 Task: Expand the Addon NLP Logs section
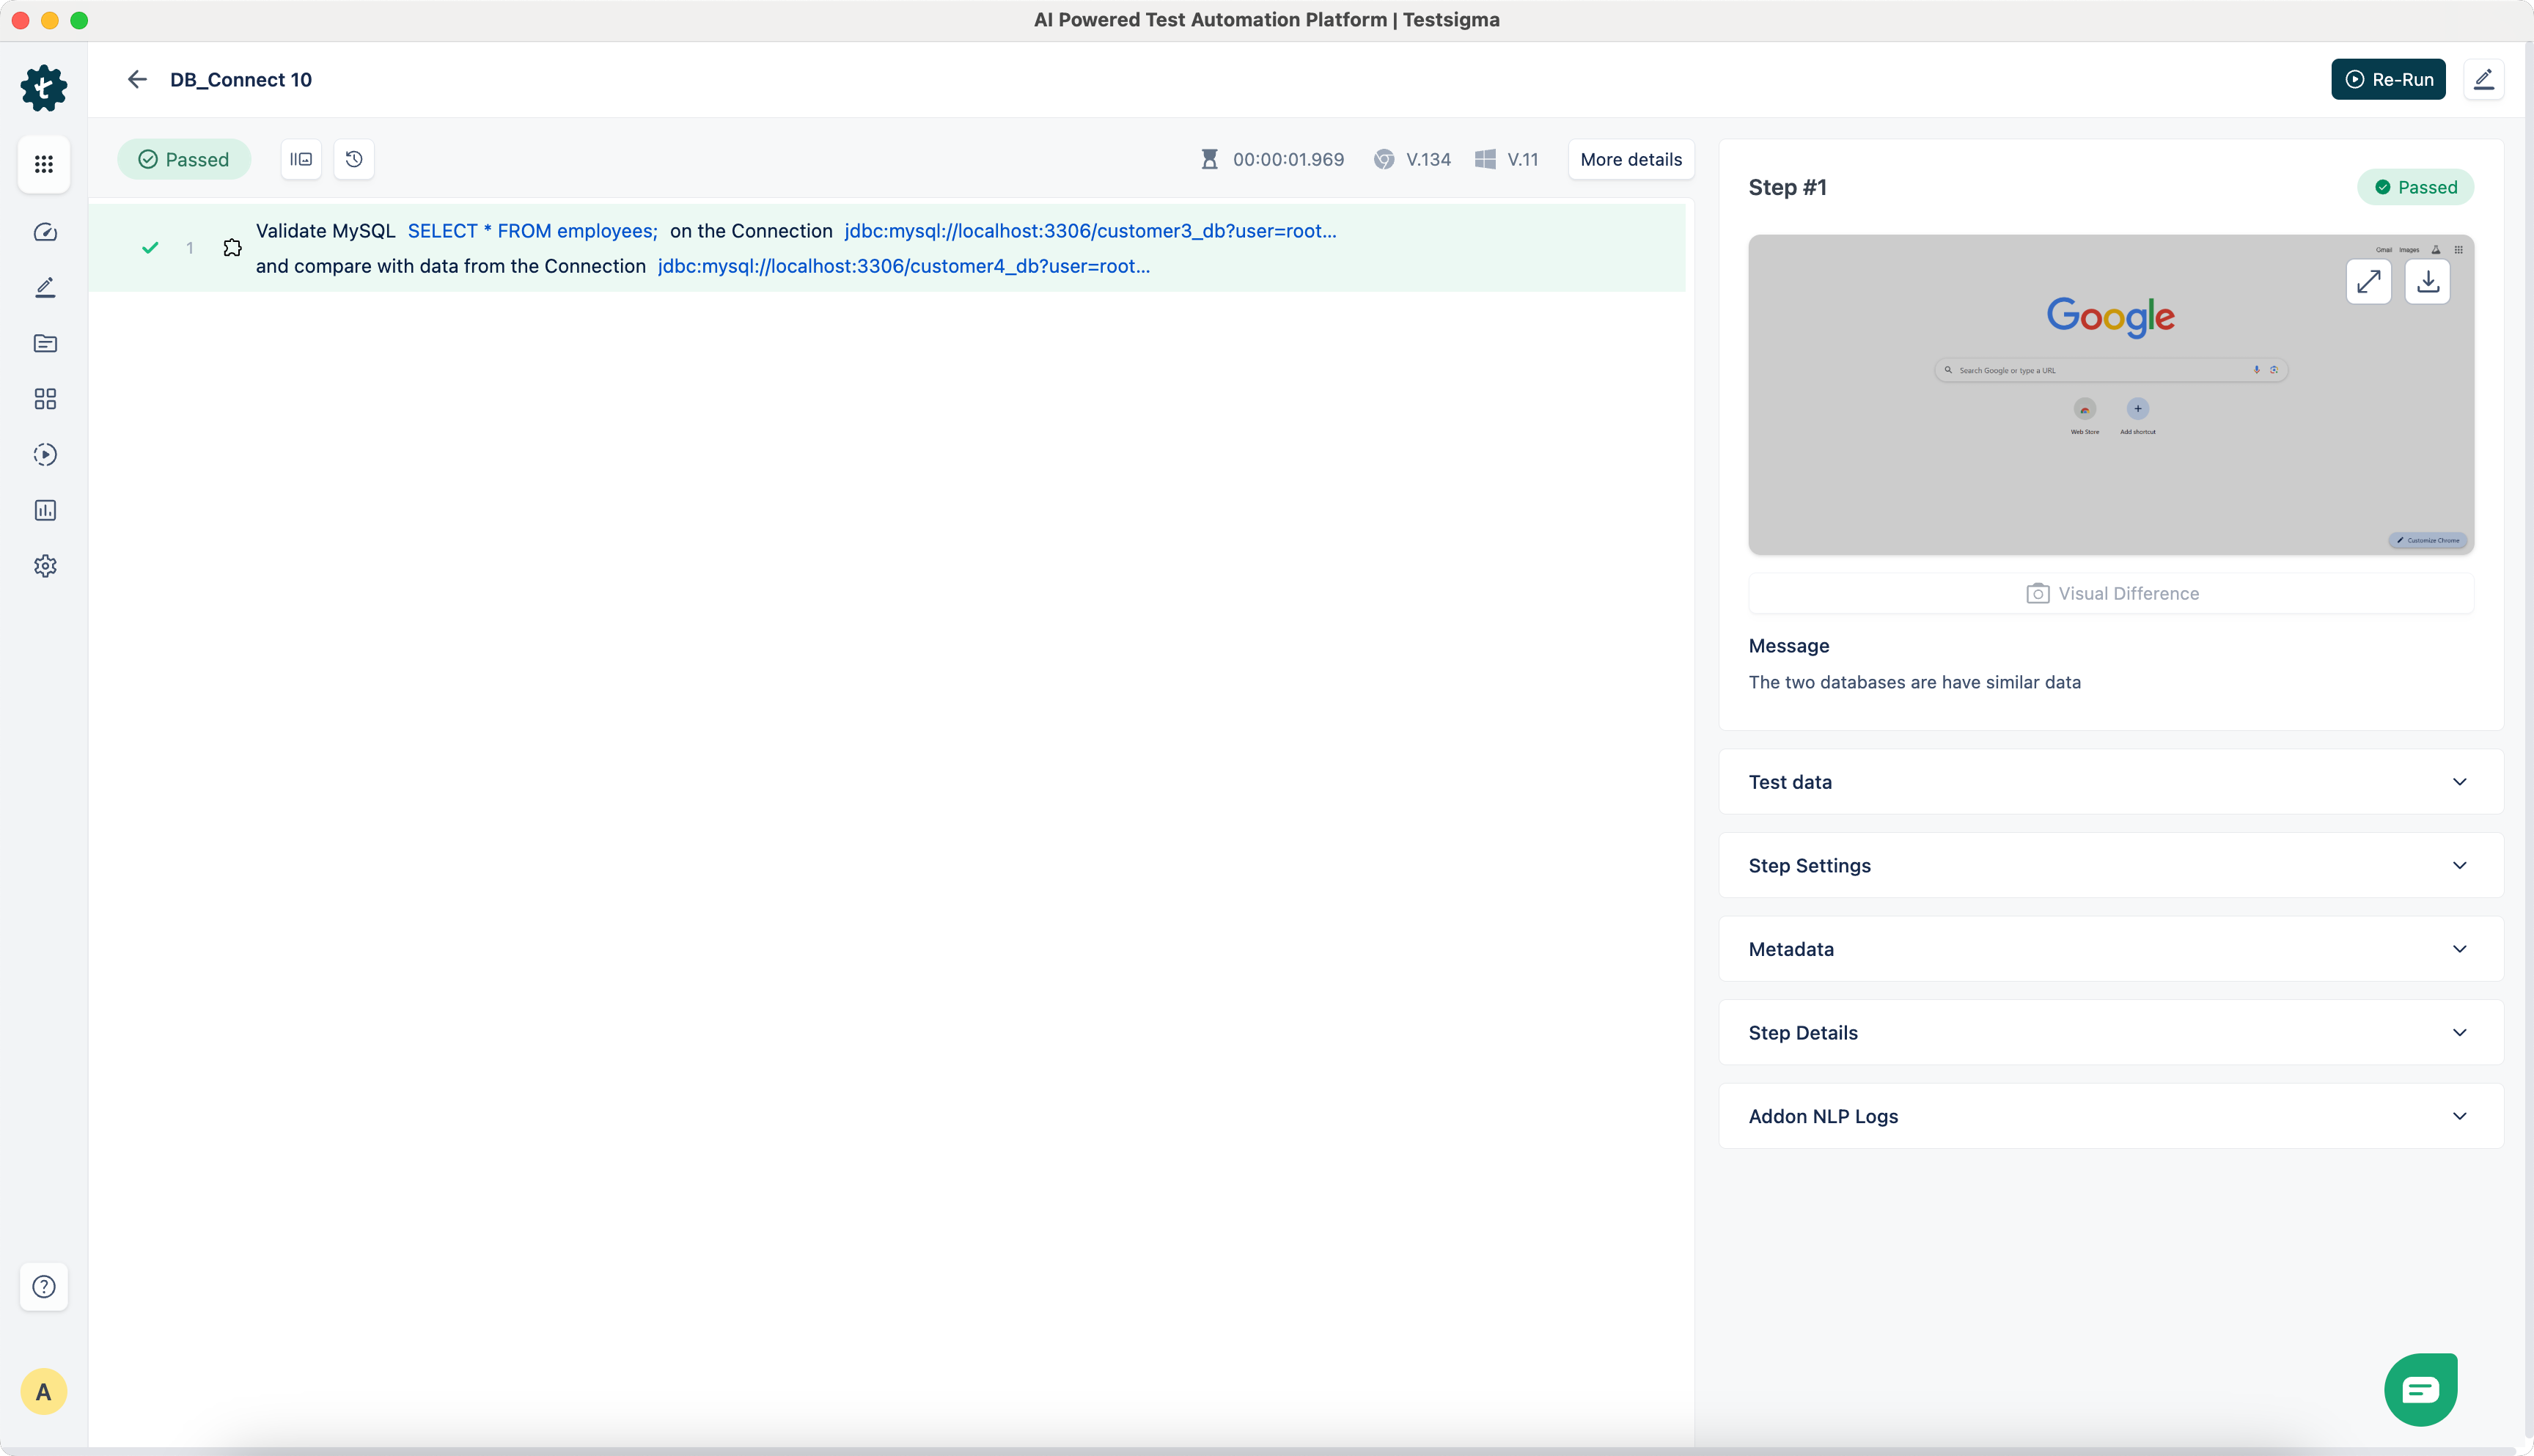click(x=2110, y=1116)
